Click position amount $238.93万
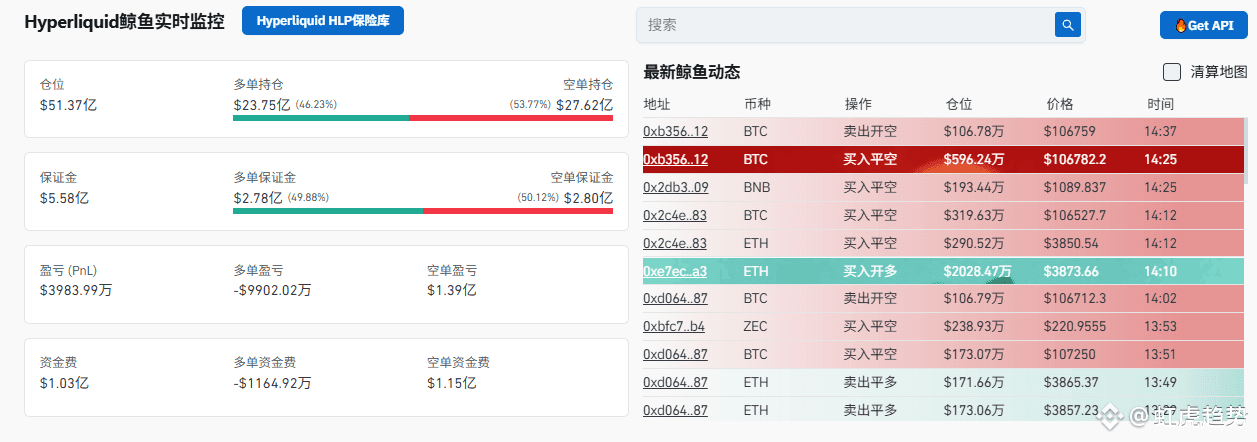 pos(974,326)
